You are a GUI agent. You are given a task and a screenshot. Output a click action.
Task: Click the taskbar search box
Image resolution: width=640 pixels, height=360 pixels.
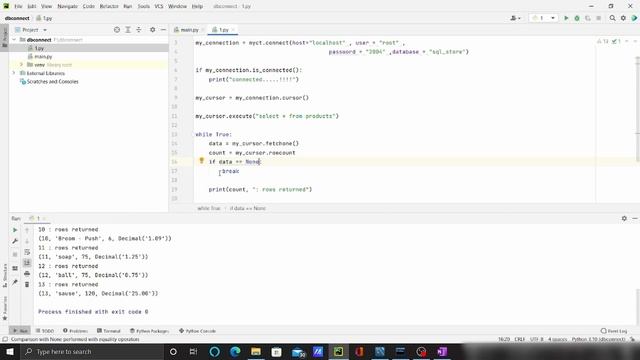coord(92,351)
